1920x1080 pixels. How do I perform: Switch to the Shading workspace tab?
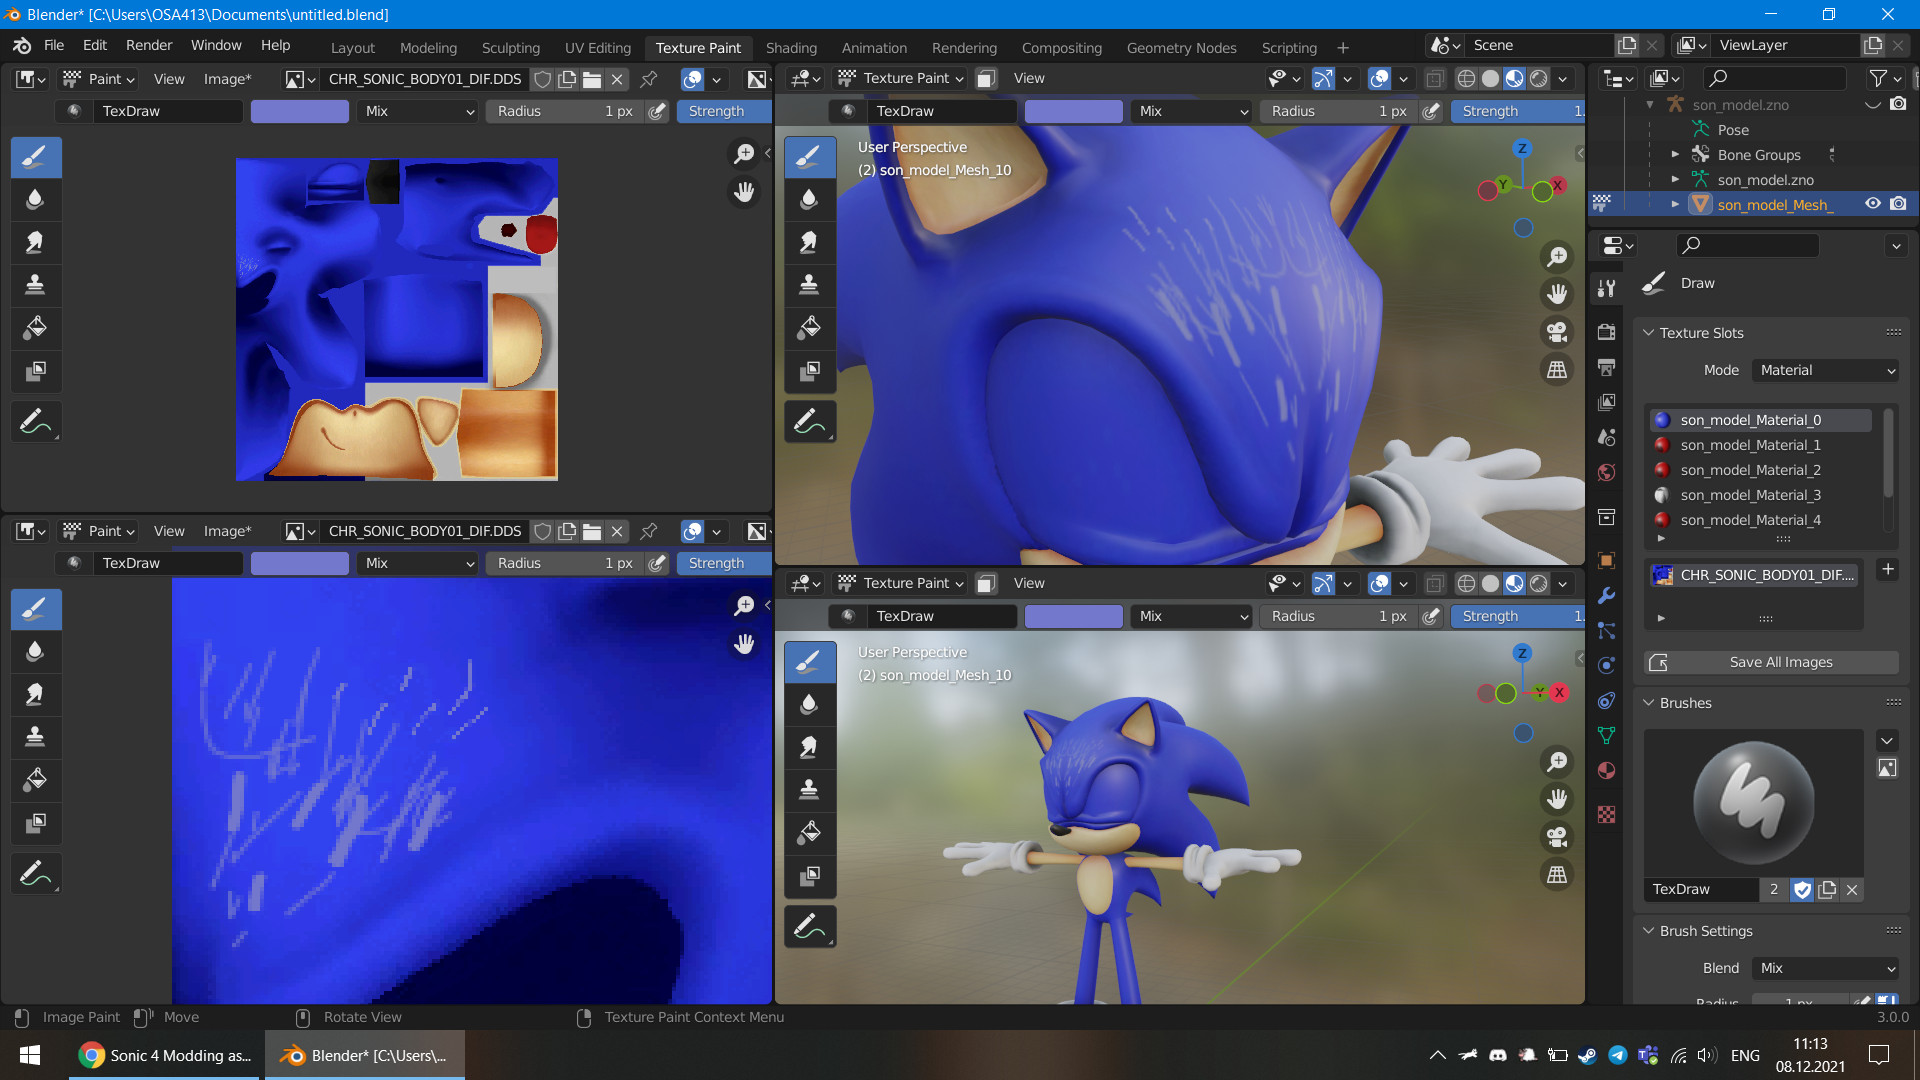[791, 47]
